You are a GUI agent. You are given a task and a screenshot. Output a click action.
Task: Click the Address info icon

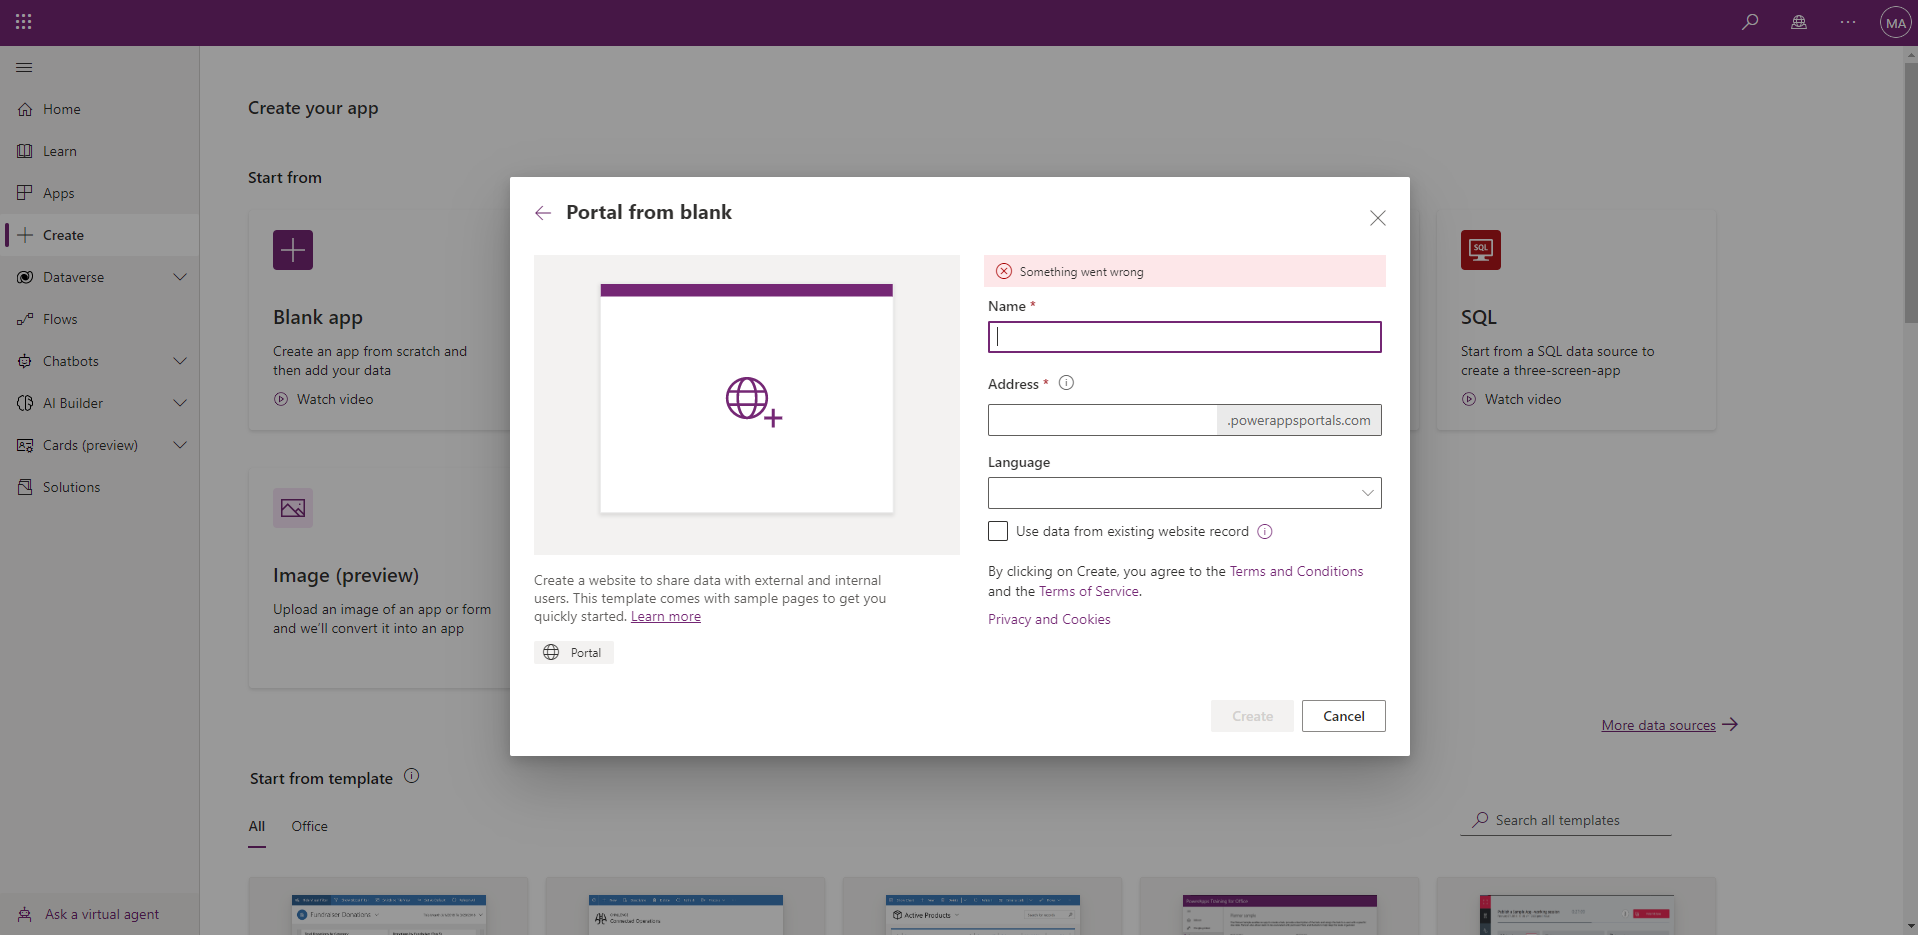(x=1066, y=383)
